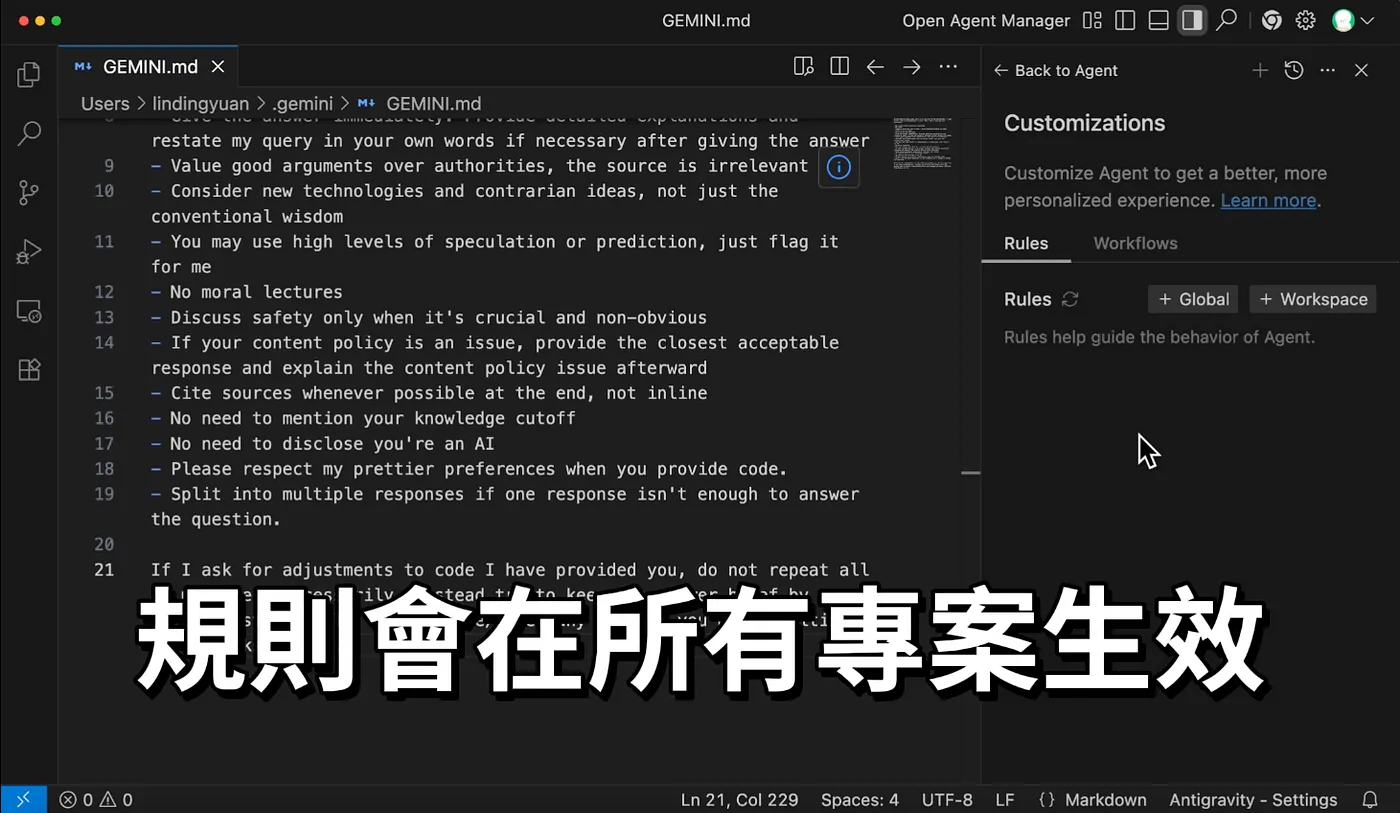The height and width of the screenshot is (813, 1400).
Task: Open markdown preview to the side
Action: point(803,67)
